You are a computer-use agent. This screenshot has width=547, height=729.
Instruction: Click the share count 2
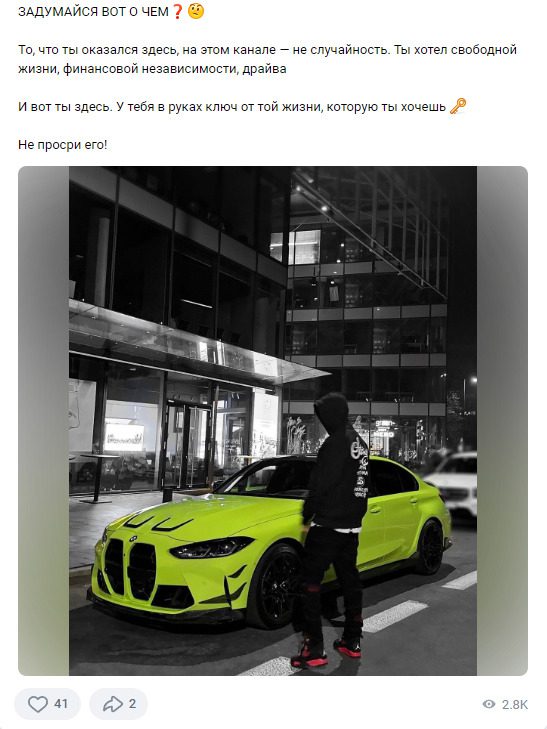coord(132,704)
